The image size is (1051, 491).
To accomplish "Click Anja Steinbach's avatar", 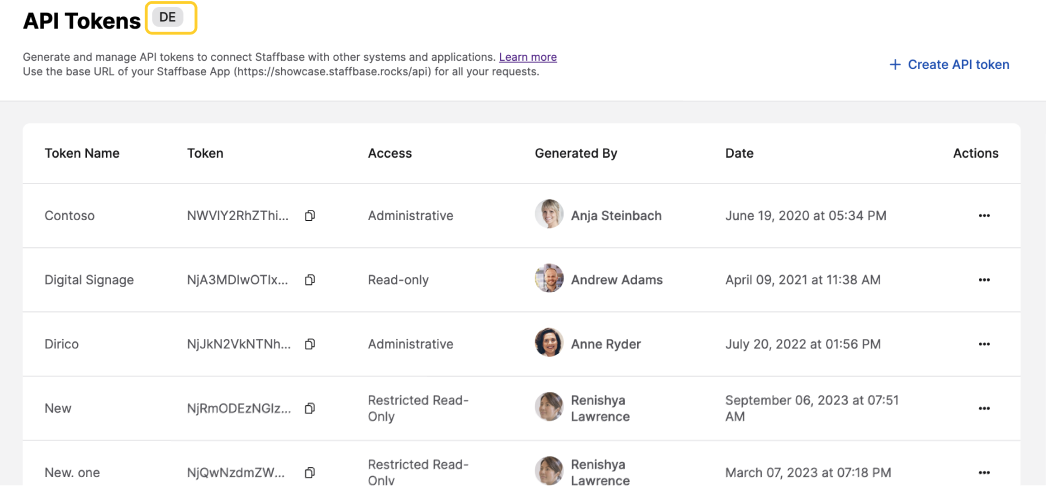I will (x=549, y=215).
